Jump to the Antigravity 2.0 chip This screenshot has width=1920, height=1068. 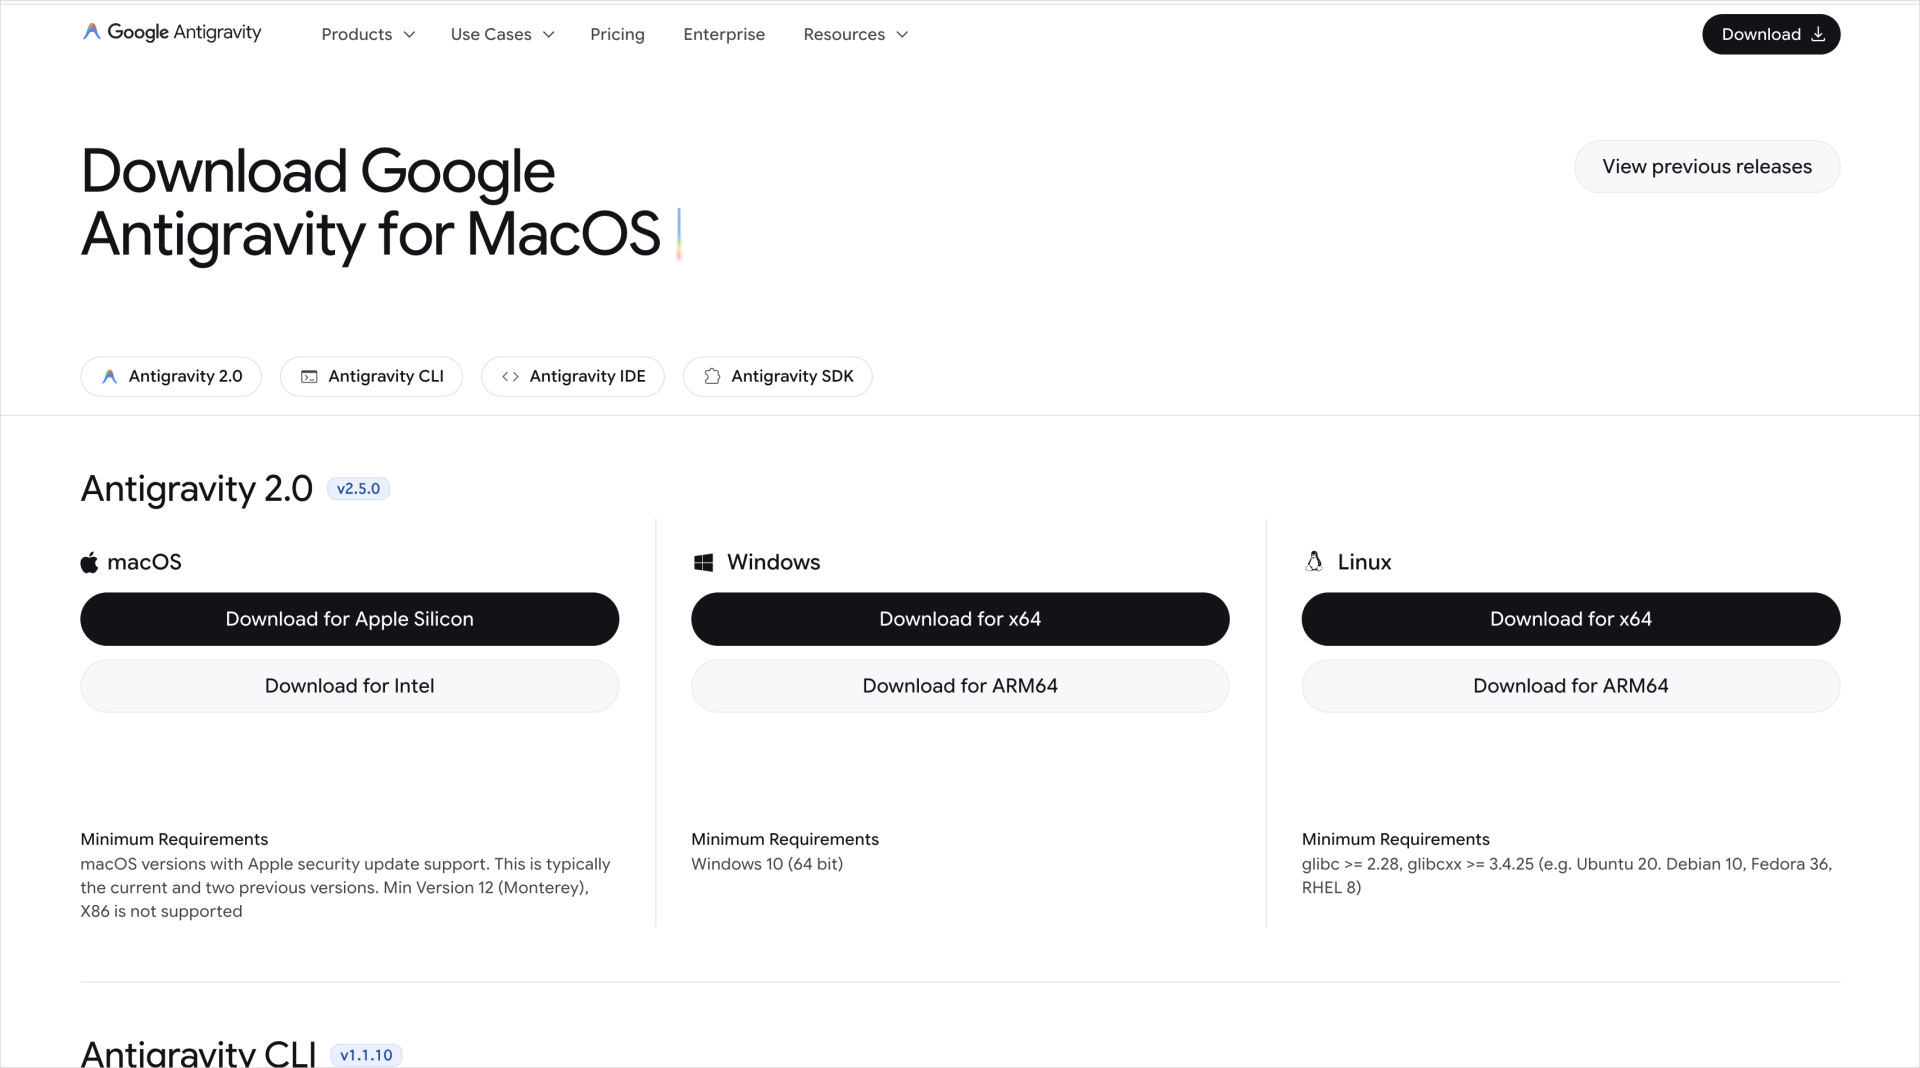point(171,376)
